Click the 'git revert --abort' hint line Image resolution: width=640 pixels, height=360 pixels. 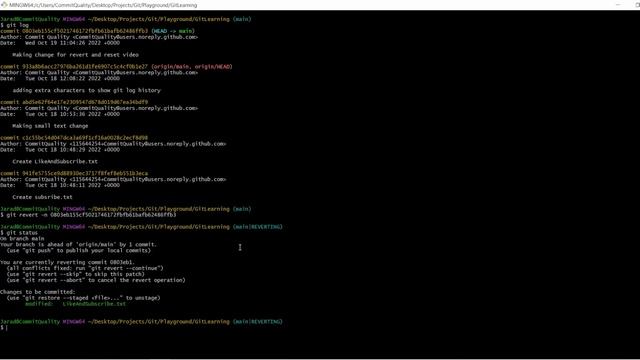(x=96, y=280)
